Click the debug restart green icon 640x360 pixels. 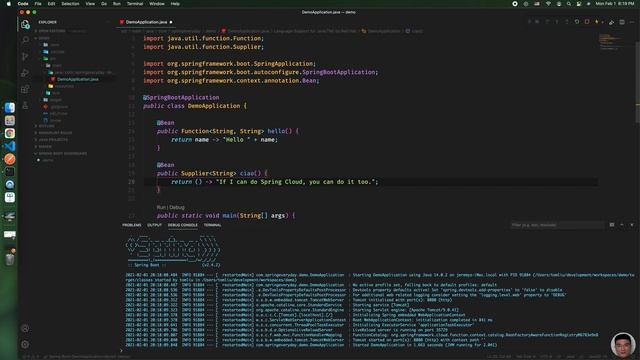pos(577,22)
